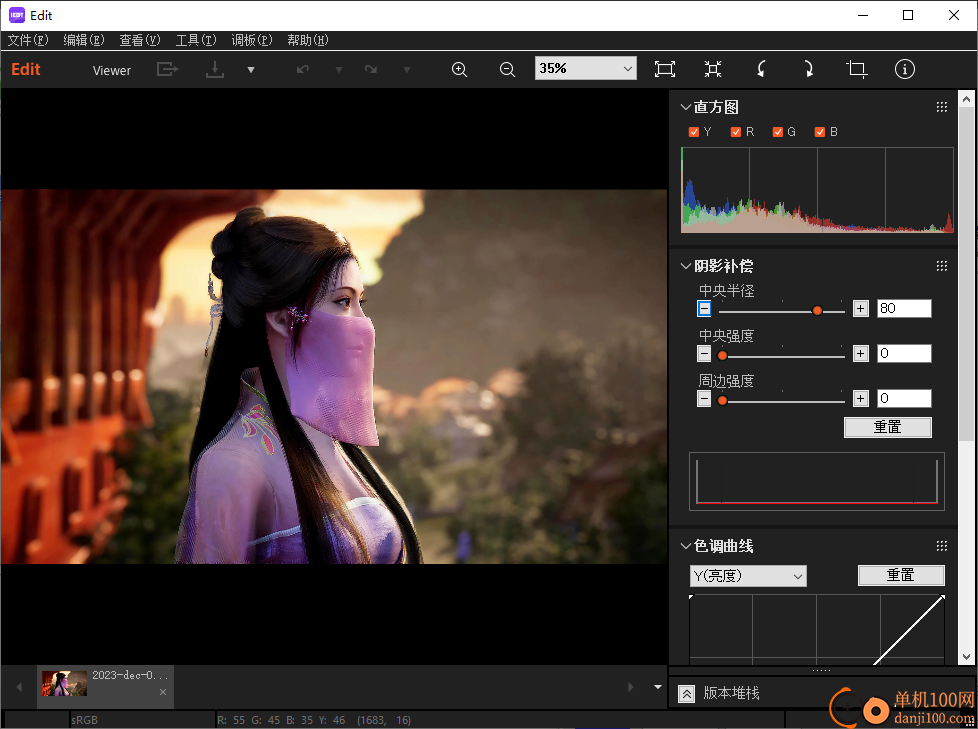
Task: Open the 帮助(H) menu
Action: [307, 41]
